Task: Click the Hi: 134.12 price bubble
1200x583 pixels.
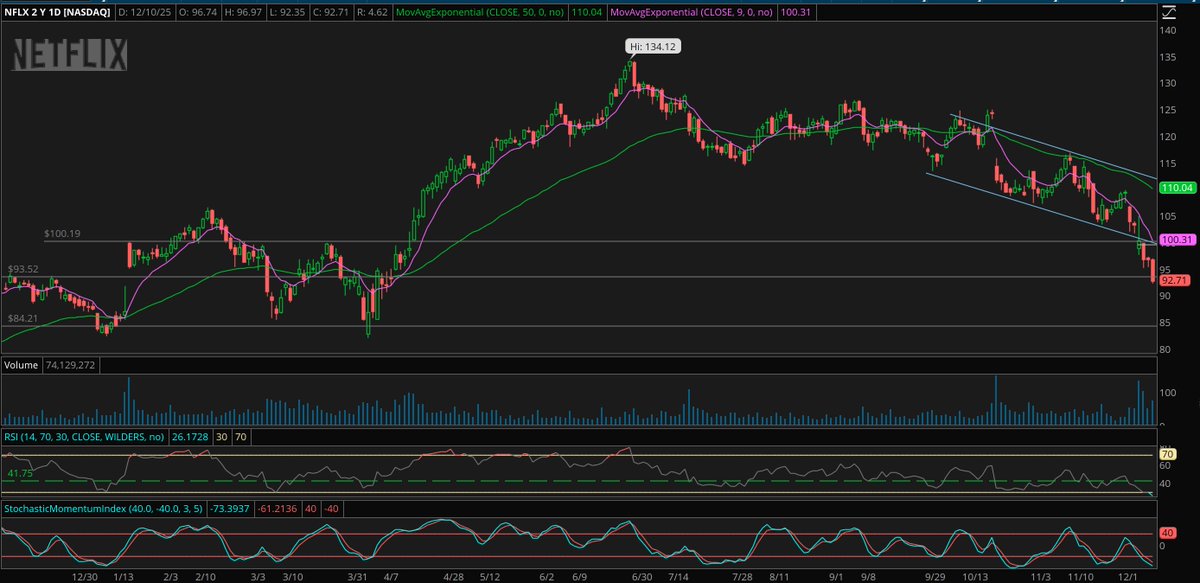Action: pos(654,47)
